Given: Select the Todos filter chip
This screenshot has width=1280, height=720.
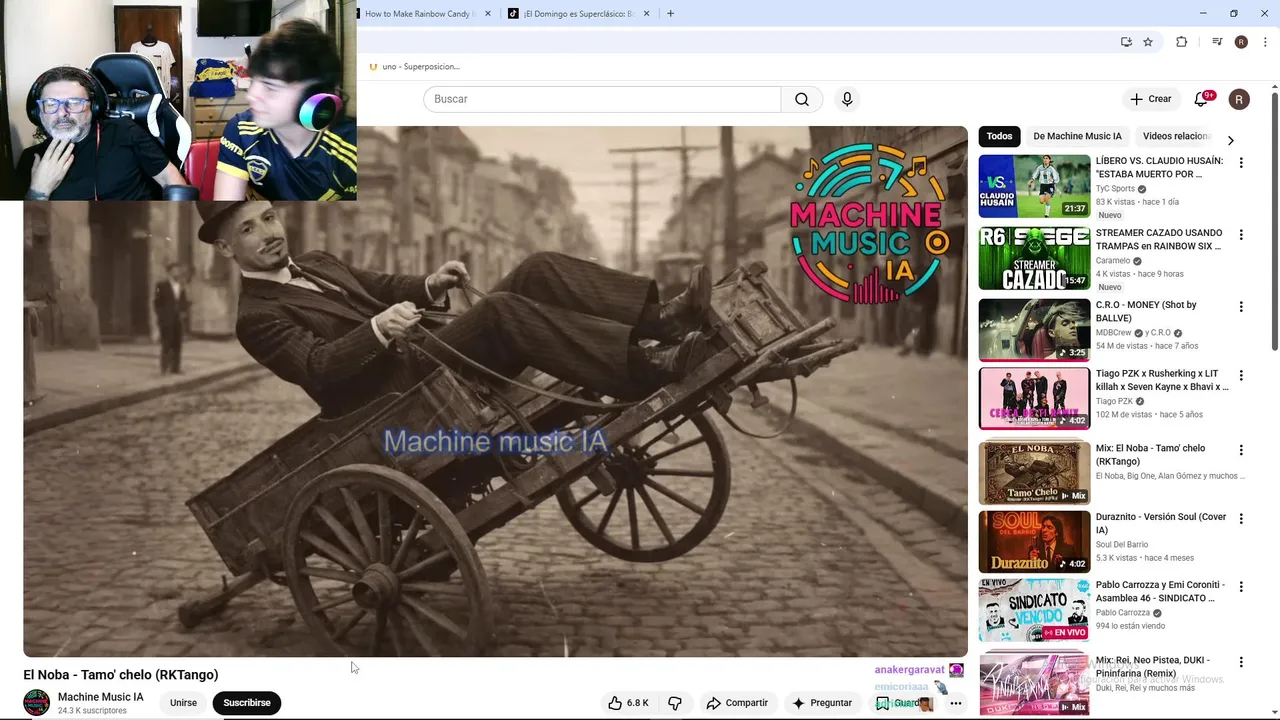Looking at the screenshot, I should click(999, 136).
